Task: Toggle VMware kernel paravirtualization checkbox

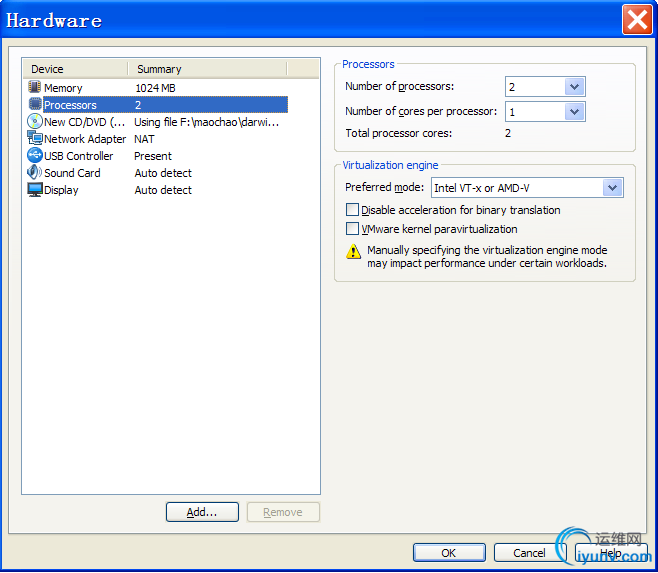Action: pyautogui.click(x=352, y=229)
